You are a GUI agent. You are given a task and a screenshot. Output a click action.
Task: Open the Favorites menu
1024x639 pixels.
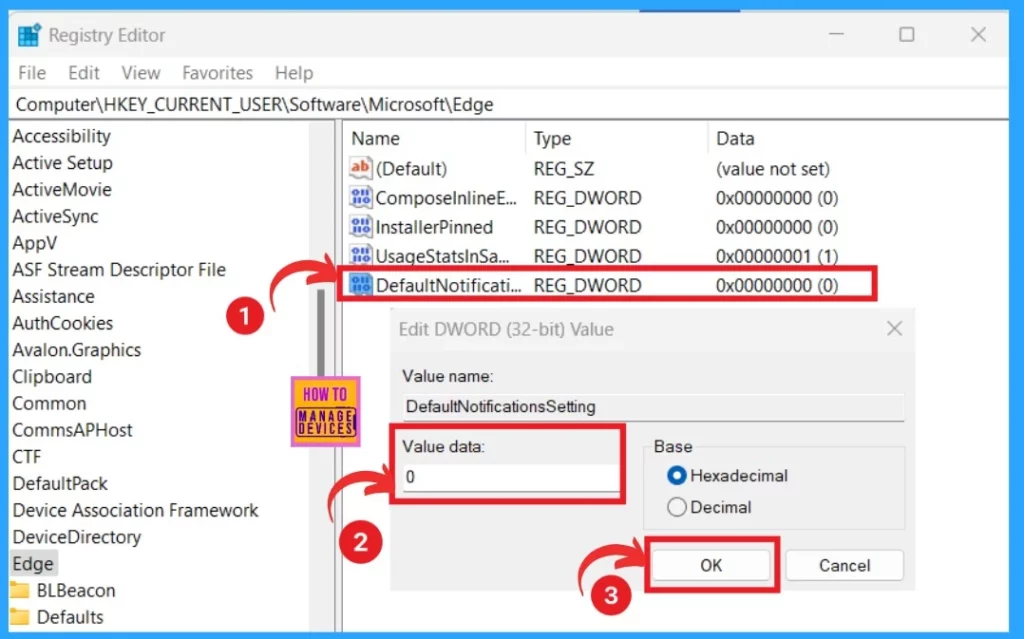(217, 73)
